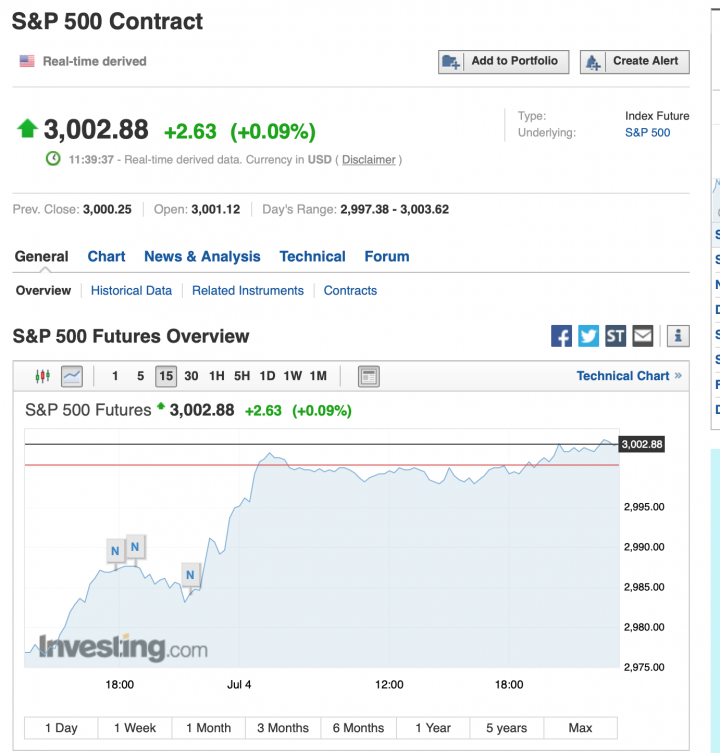The width and height of the screenshot is (720, 753).
Task: Choose the 1 Year time range
Action: click(433, 728)
